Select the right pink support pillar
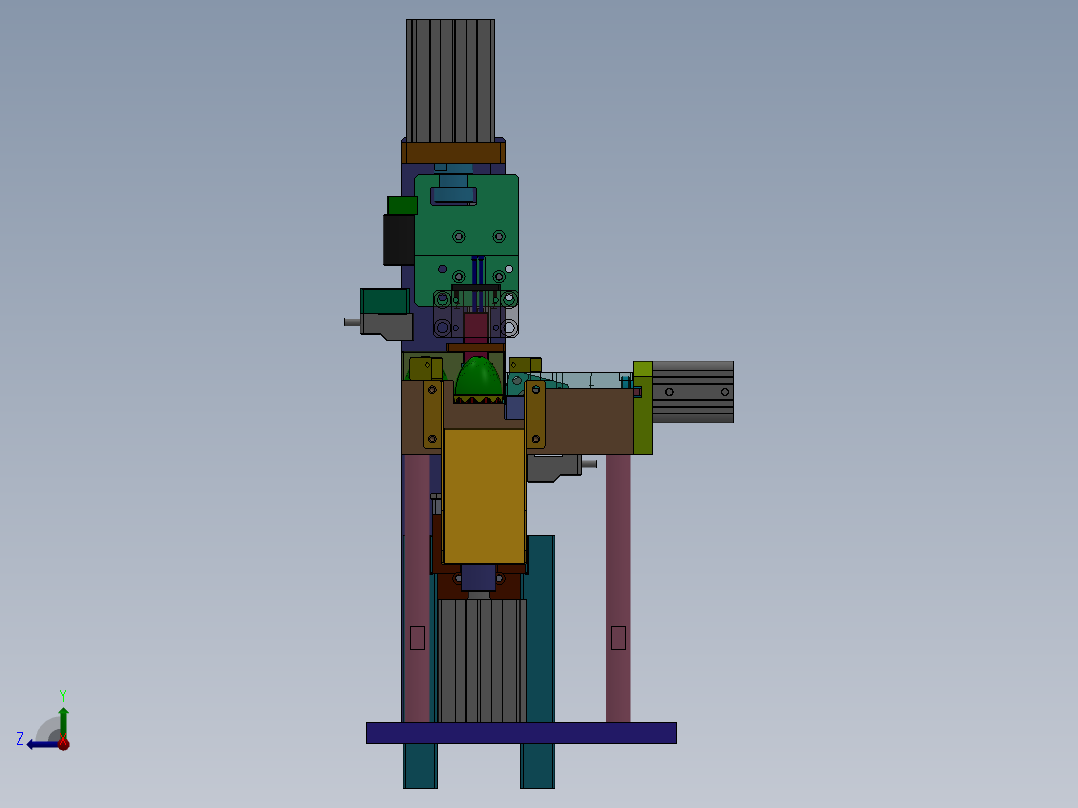The height and width of the screenshot is (808, 1078). click(x=618, y=588)
